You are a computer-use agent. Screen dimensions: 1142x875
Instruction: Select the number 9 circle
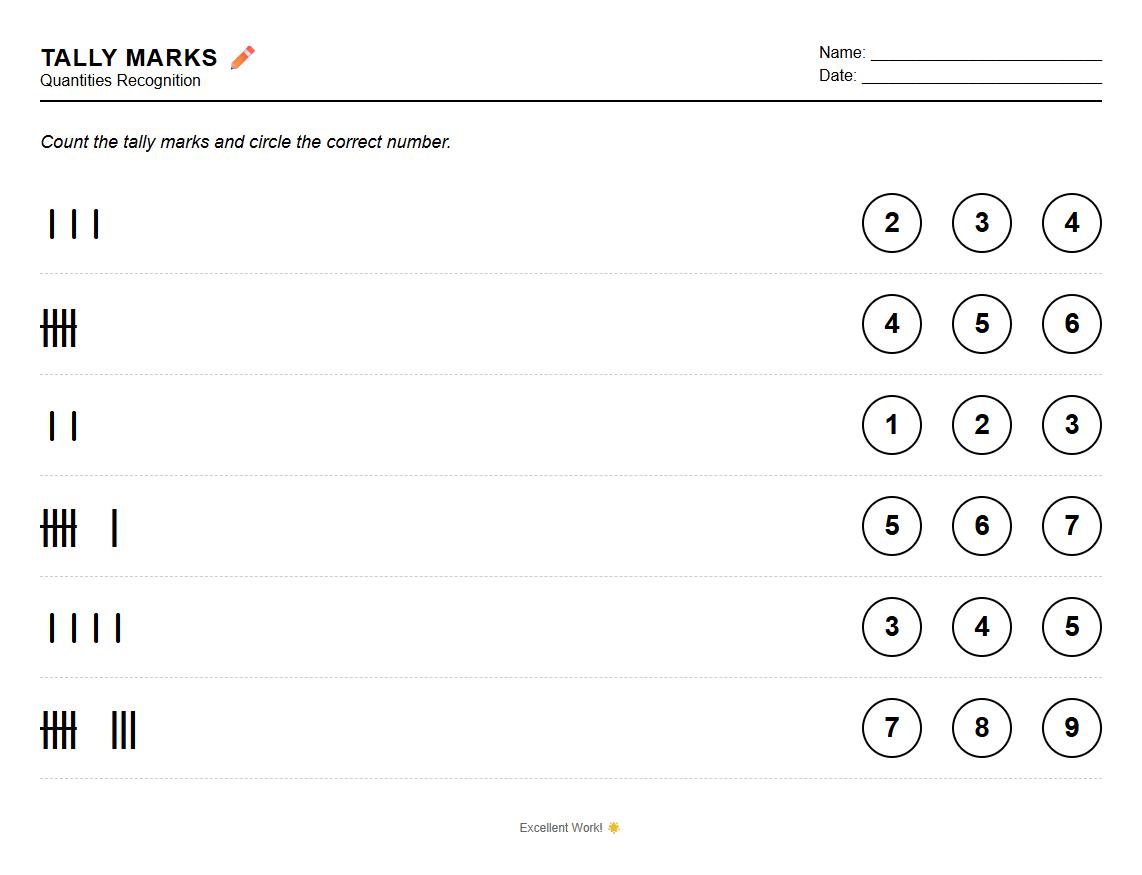1072,728
